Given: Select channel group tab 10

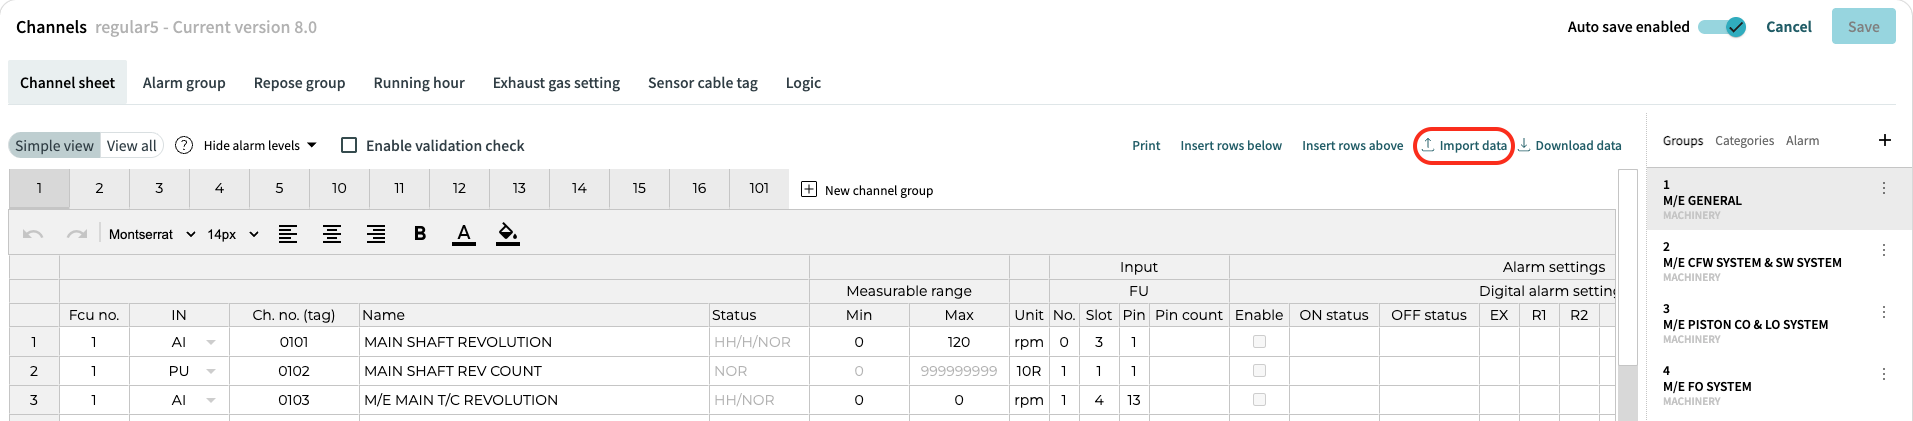Looking at the screenshot, I should point(339,188).
